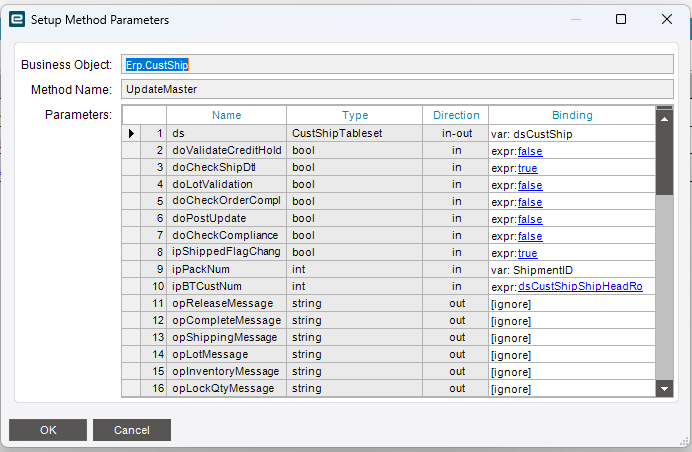Image resolution: width=692 pixels, height=452 pixels.
Task: Click the 'out' direction cell for opLotMessage
Action: point(456,354)
